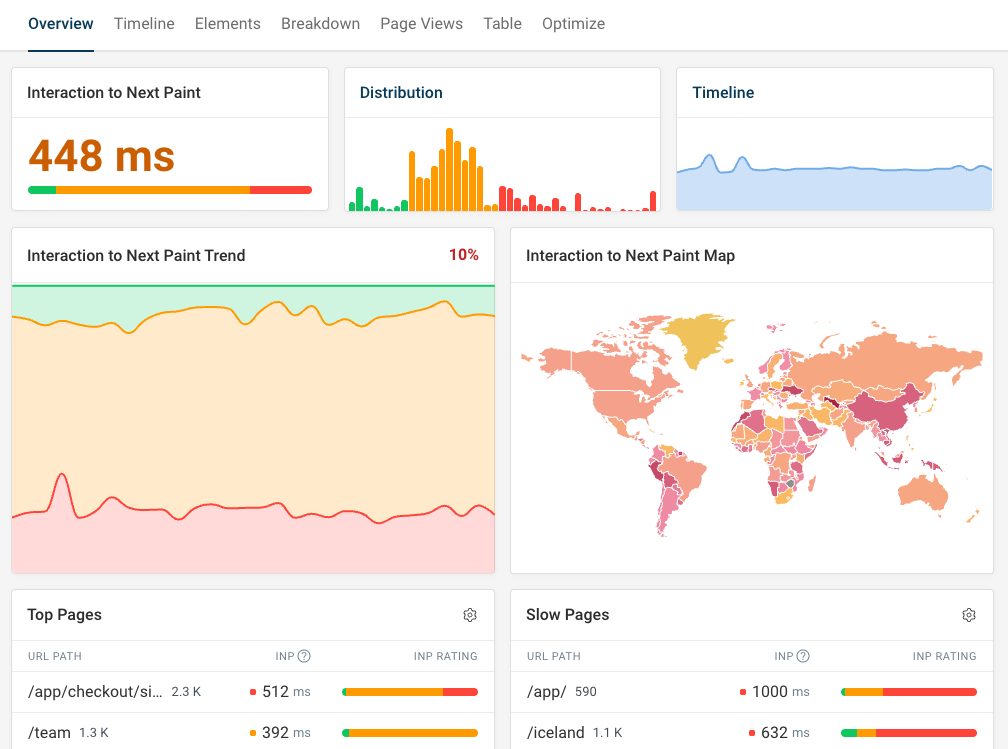
Task: Open the Slow Pages settings gear
Action: click(968, 615)
